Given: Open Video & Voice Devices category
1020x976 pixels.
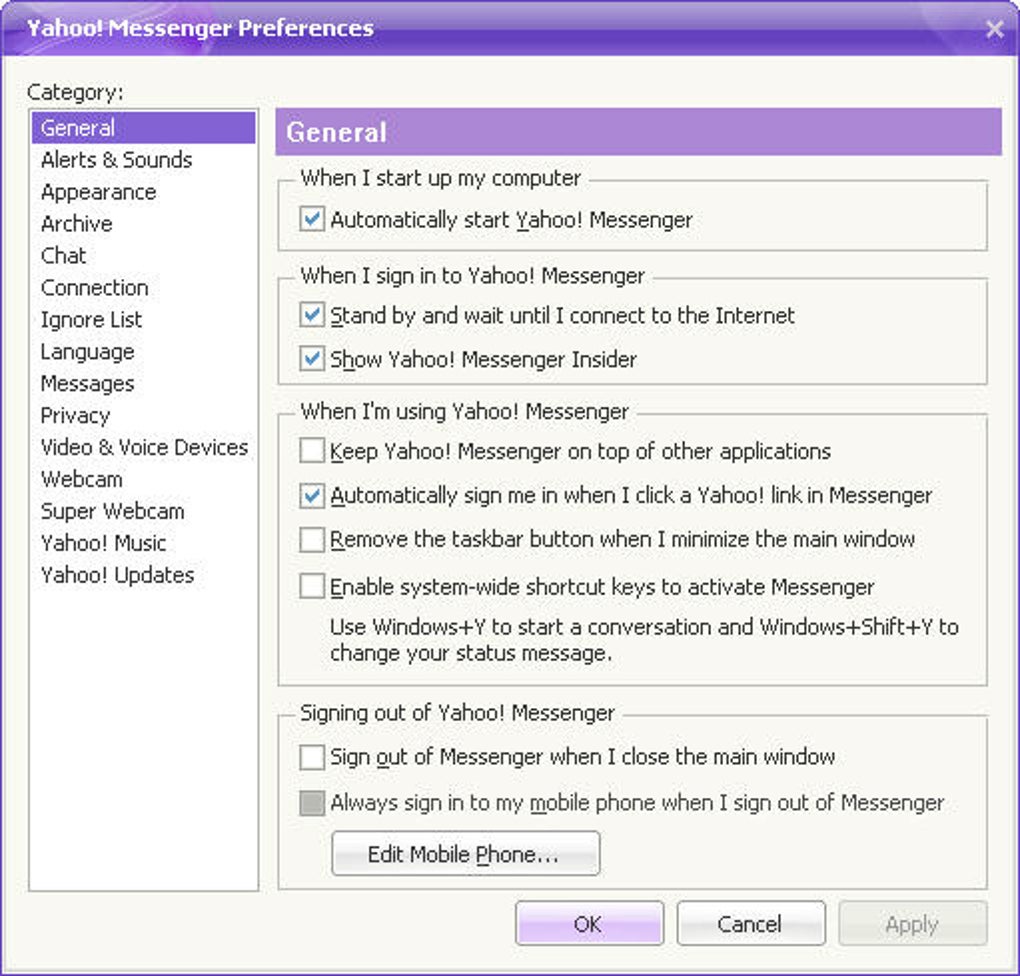Looking at the screenshot, I should pos(144,448).
